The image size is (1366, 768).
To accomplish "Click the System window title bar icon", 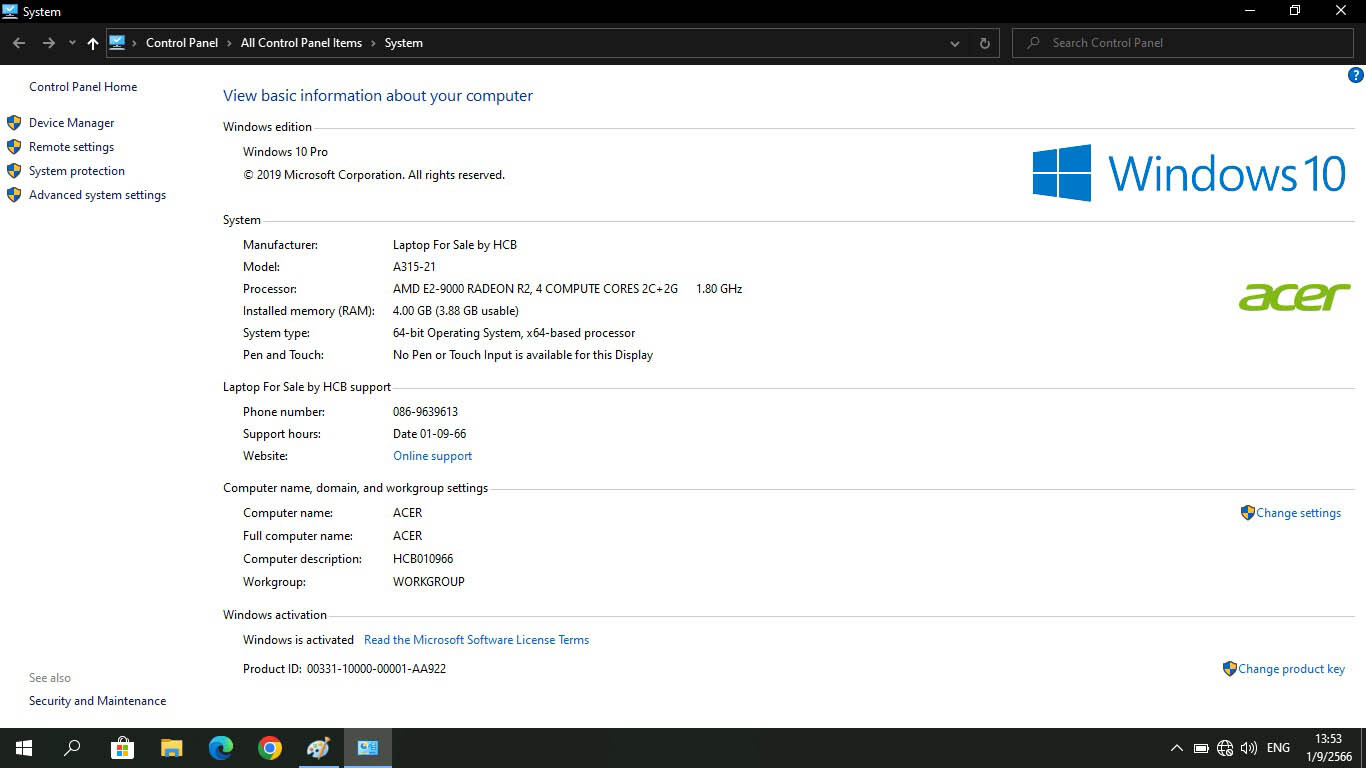I will (11, 11).
